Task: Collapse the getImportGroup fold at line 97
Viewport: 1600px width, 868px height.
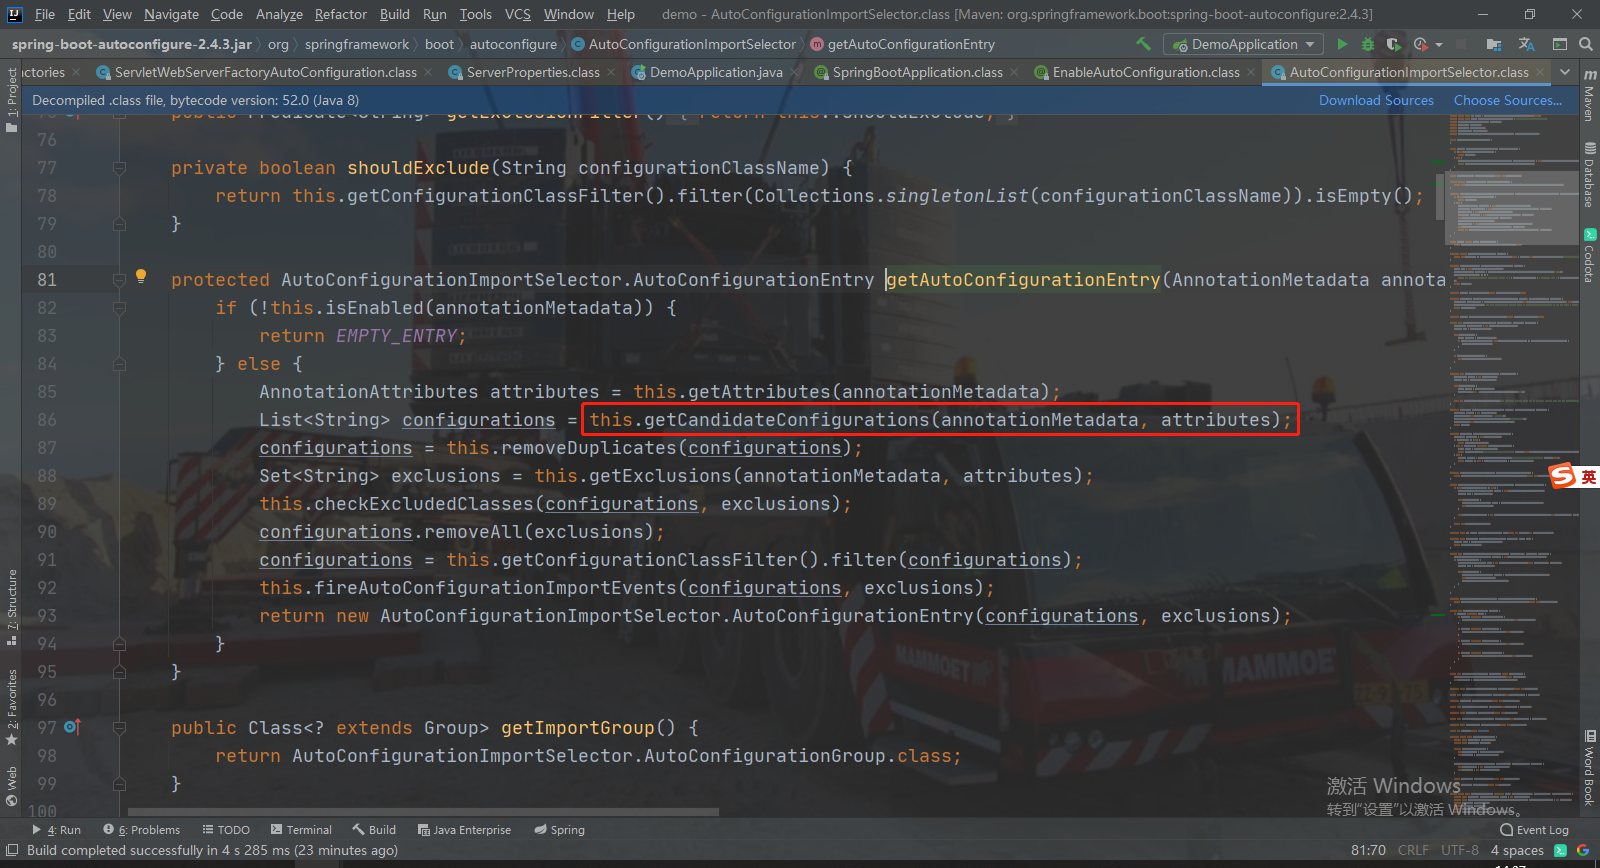Action: click(x=119, y=728)
